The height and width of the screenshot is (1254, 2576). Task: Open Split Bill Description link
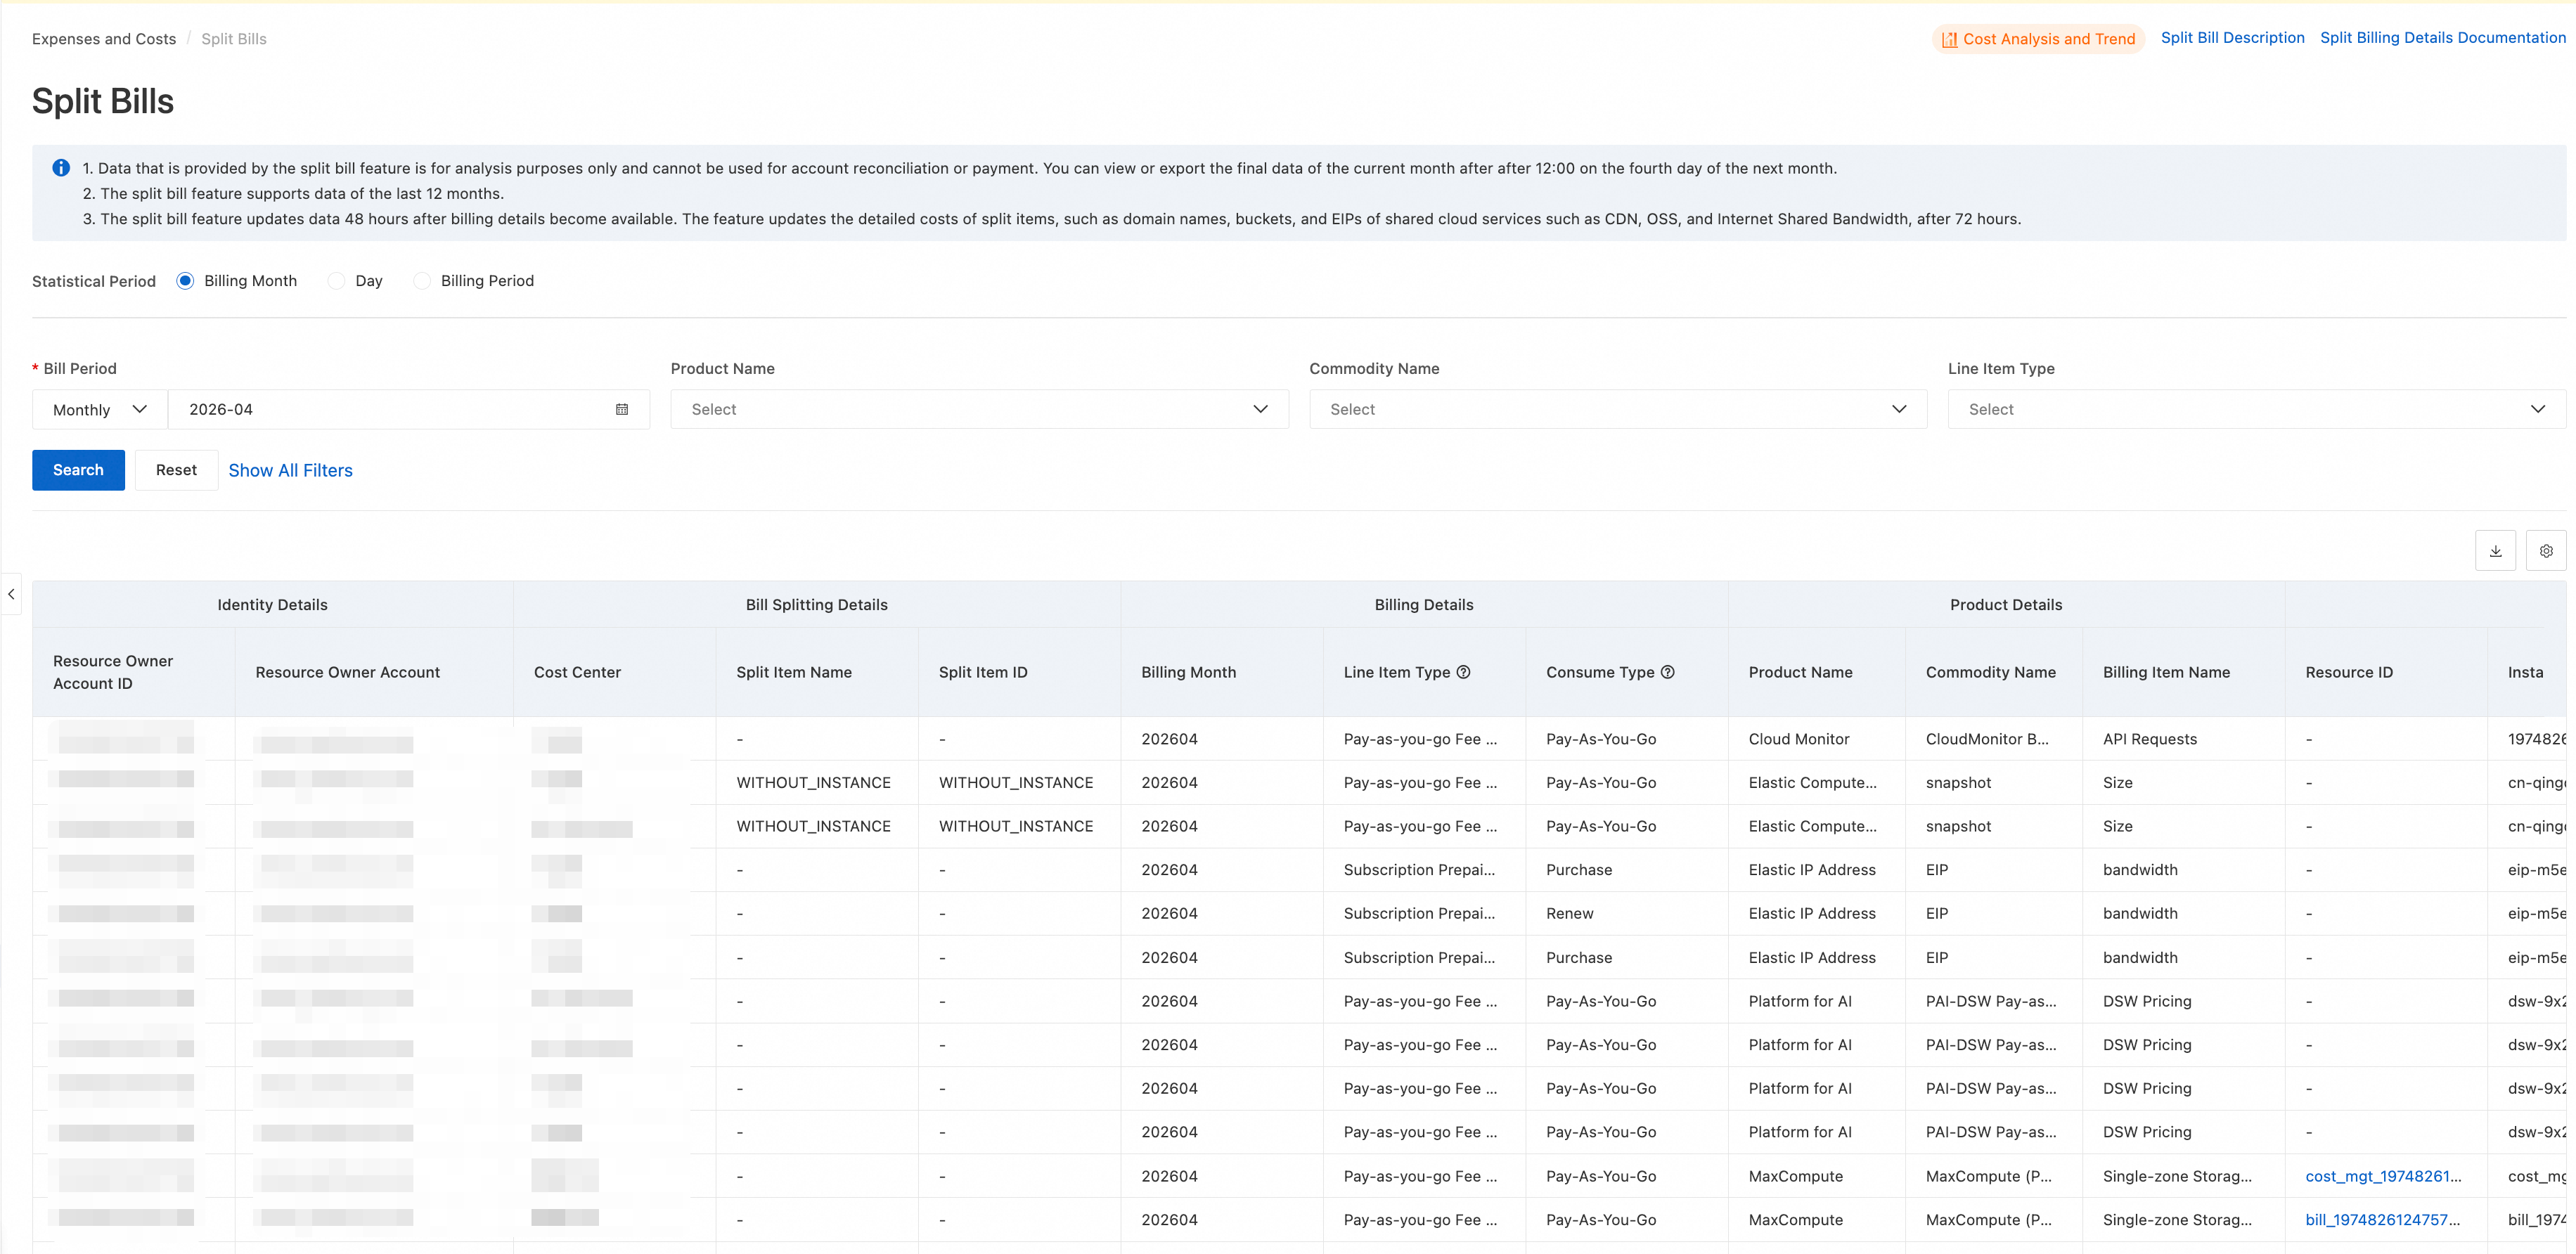[2232, 38]
